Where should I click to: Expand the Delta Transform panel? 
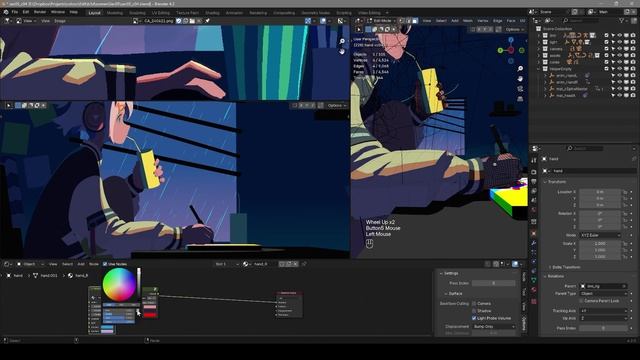(565, 267)
